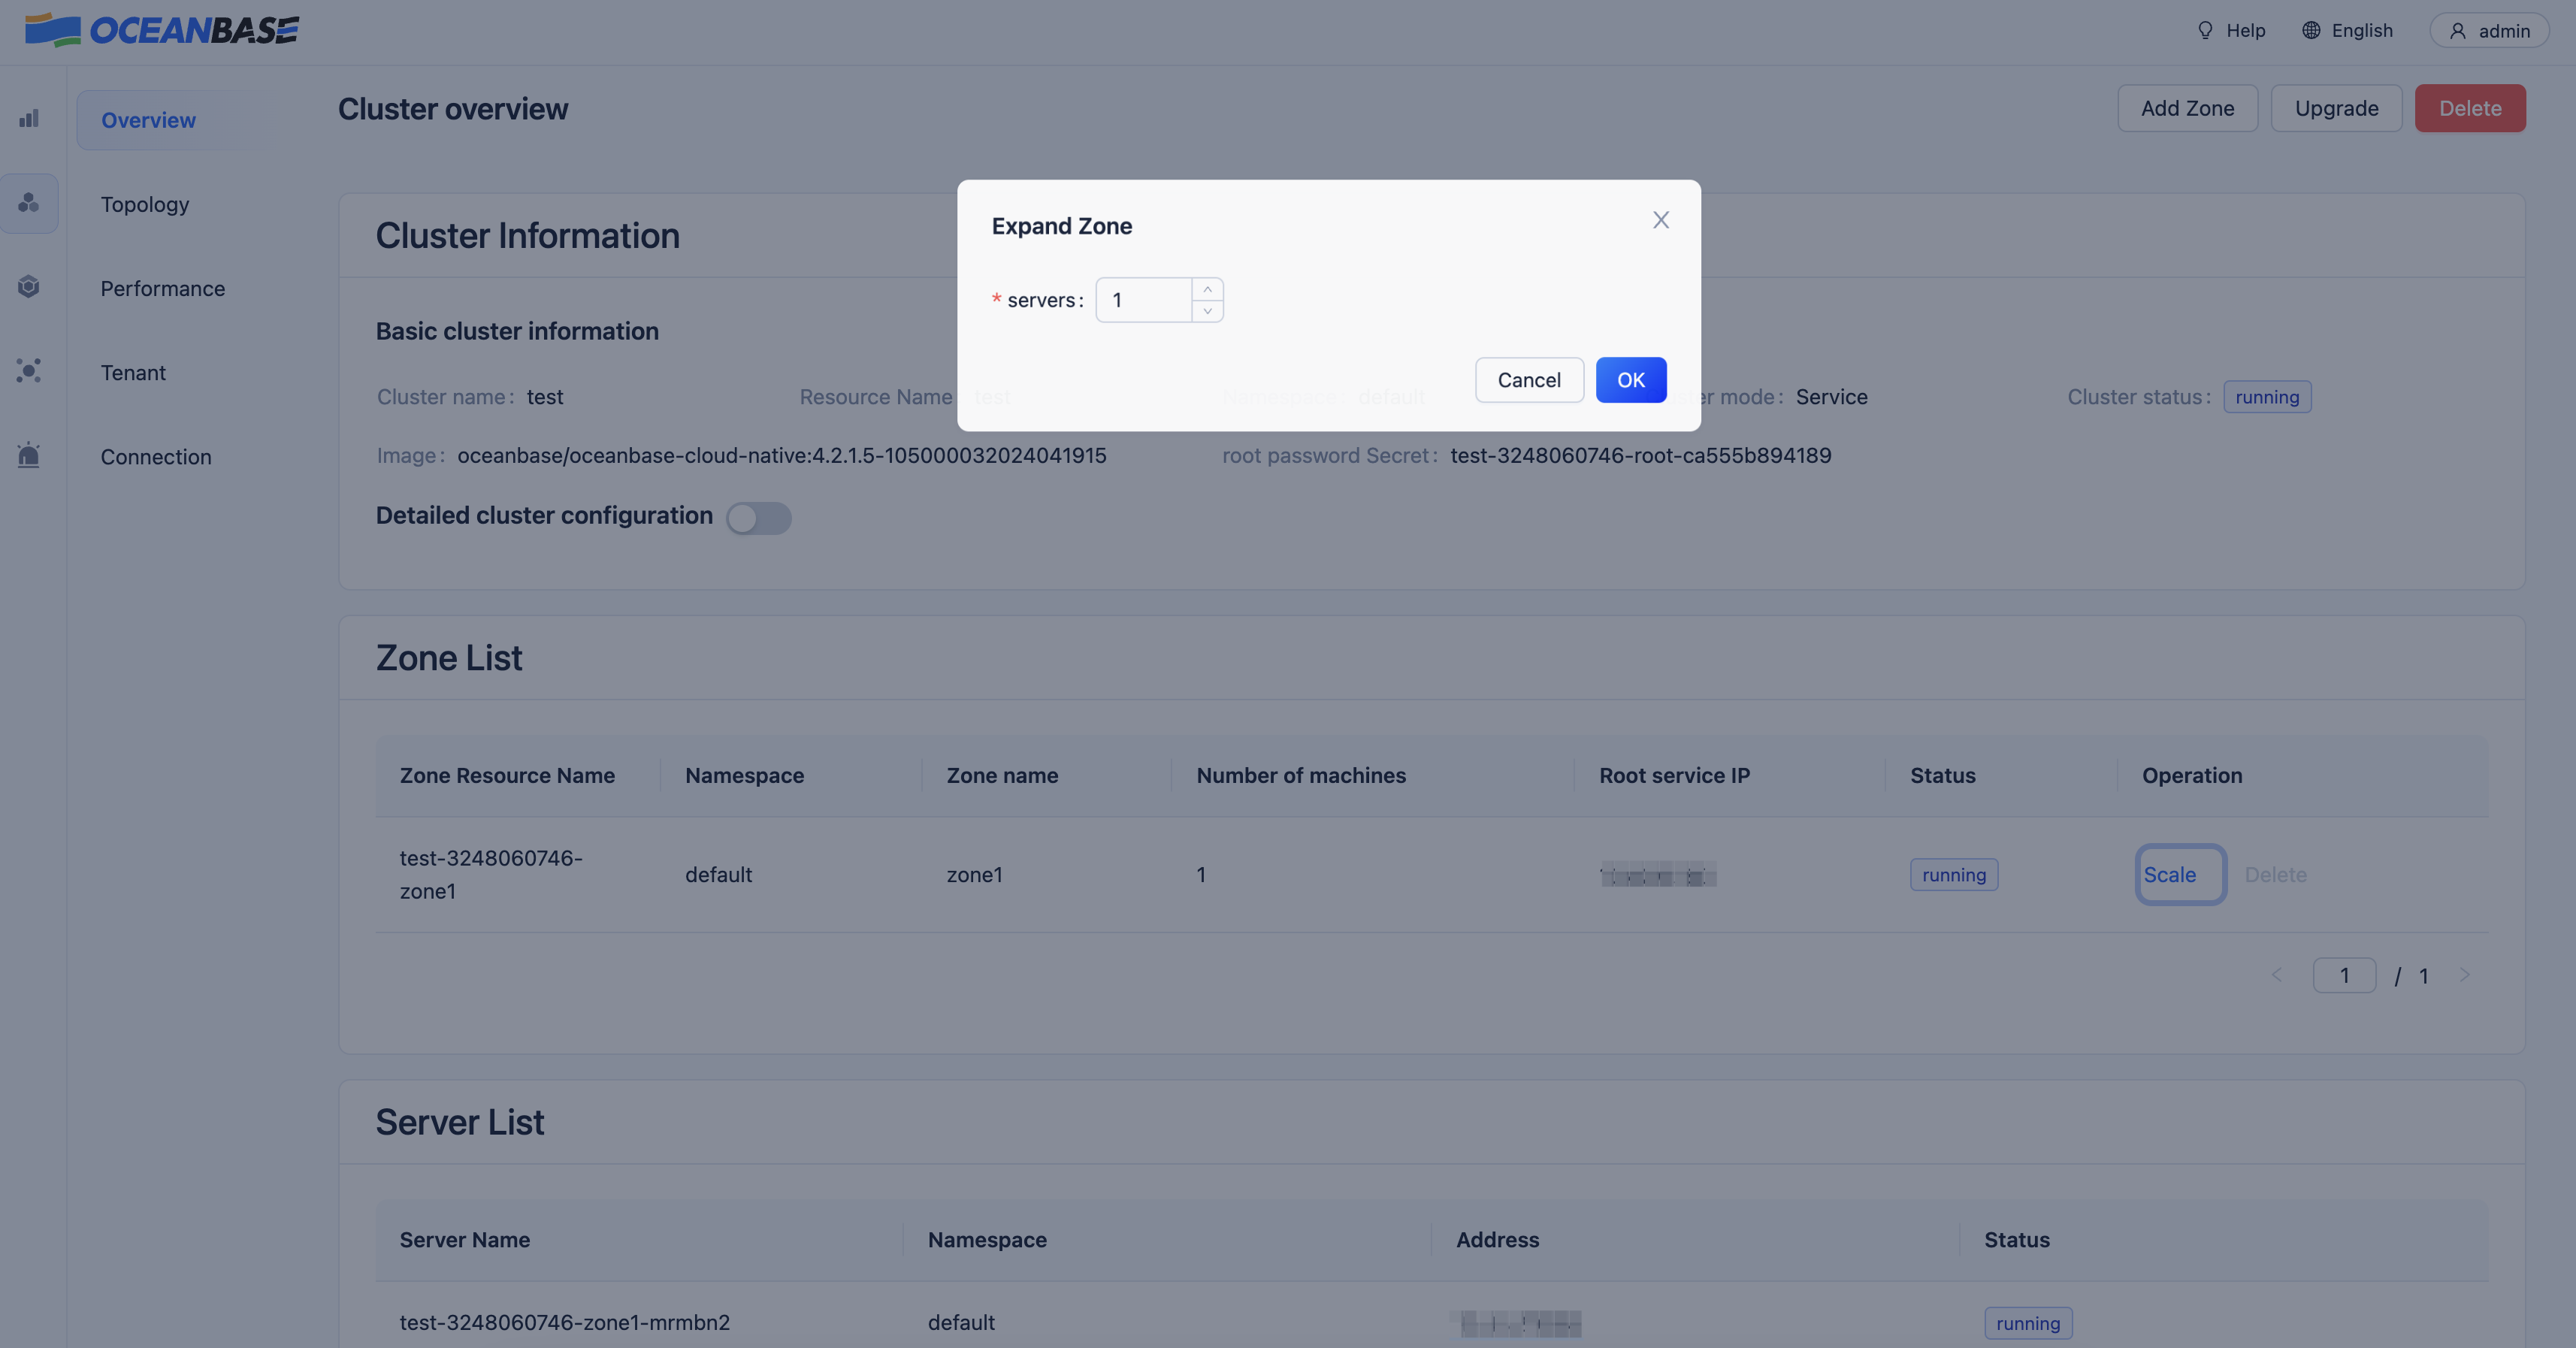Close the Expand Zone dialog
Screen dimensions: 2576x1348
pos(1661,220)
